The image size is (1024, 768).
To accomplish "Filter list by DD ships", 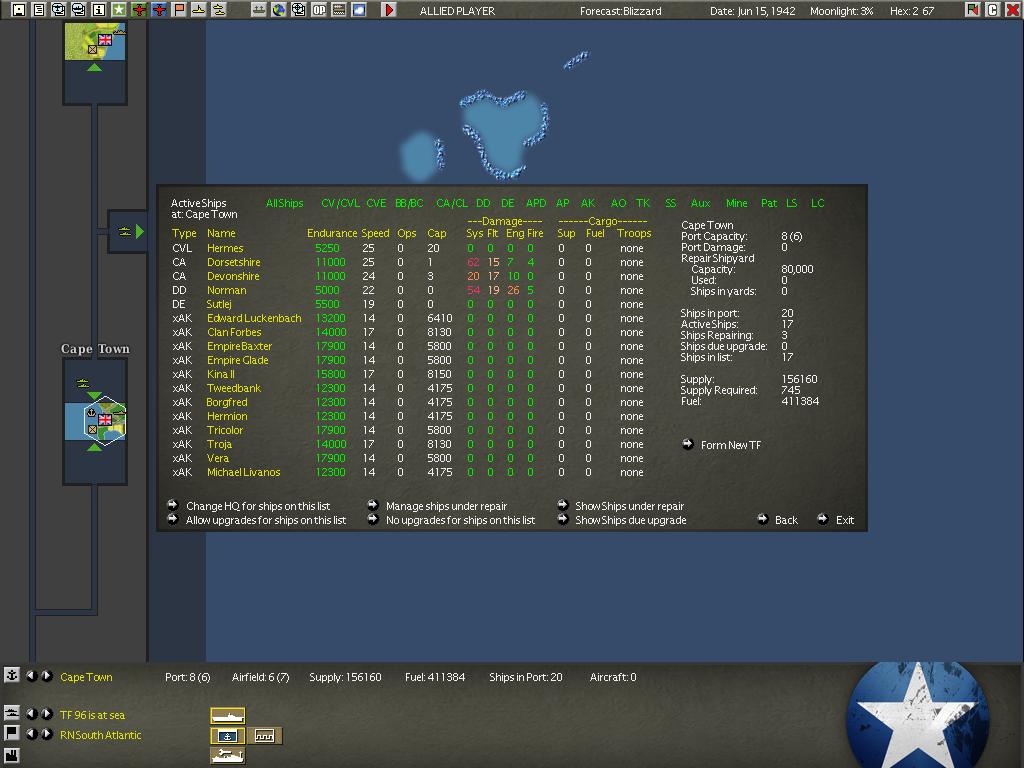I will [x=483, y=203].
